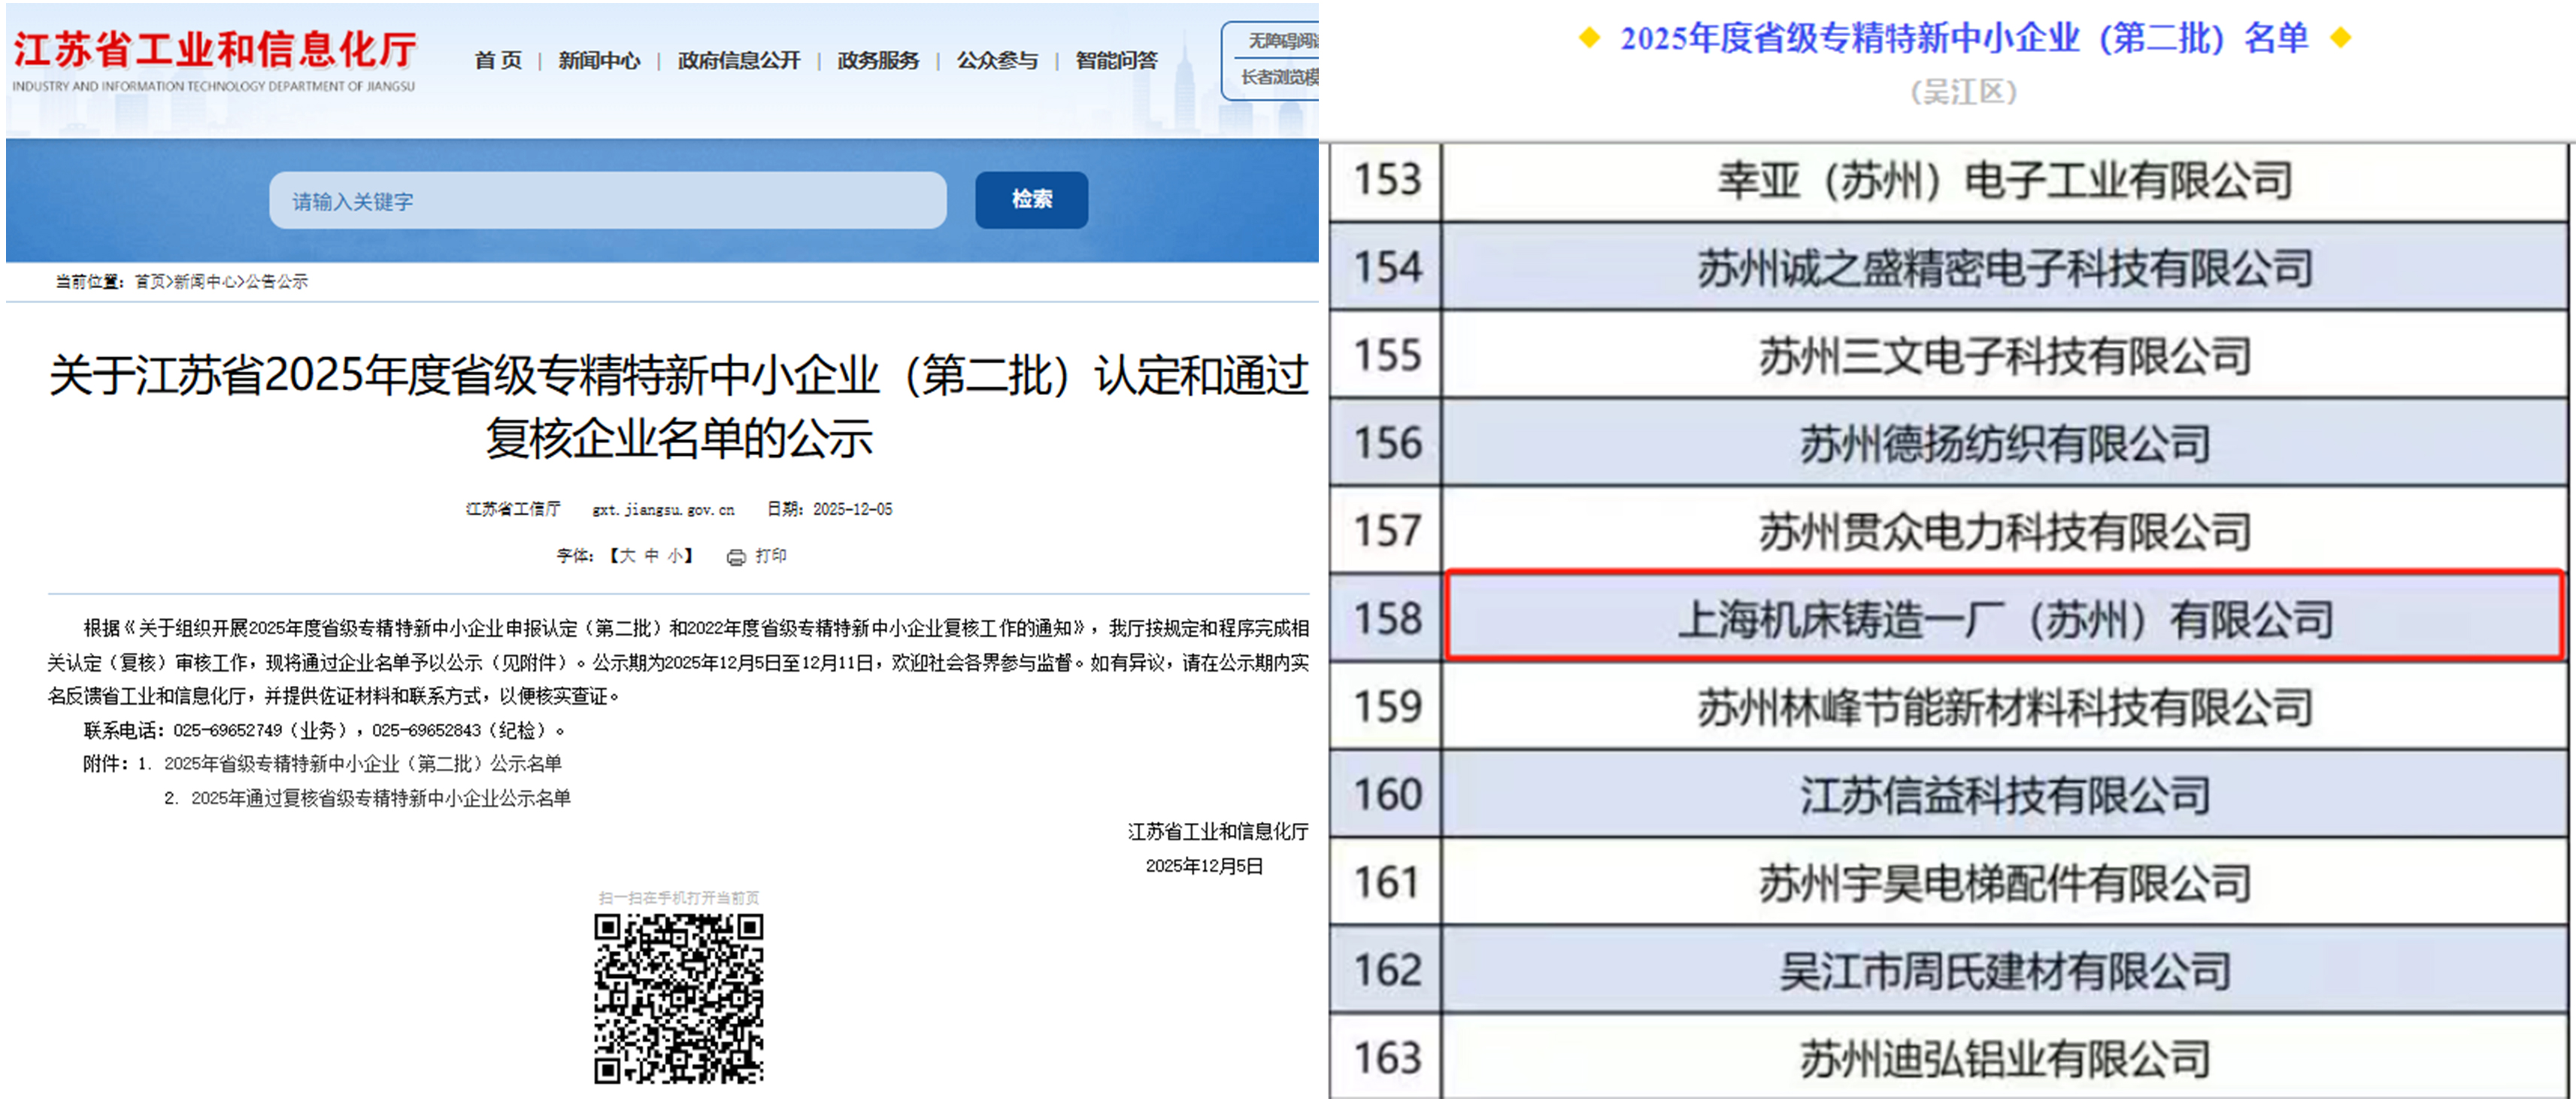Open the 新闻中心 navigation menu item

click(599, 61)
